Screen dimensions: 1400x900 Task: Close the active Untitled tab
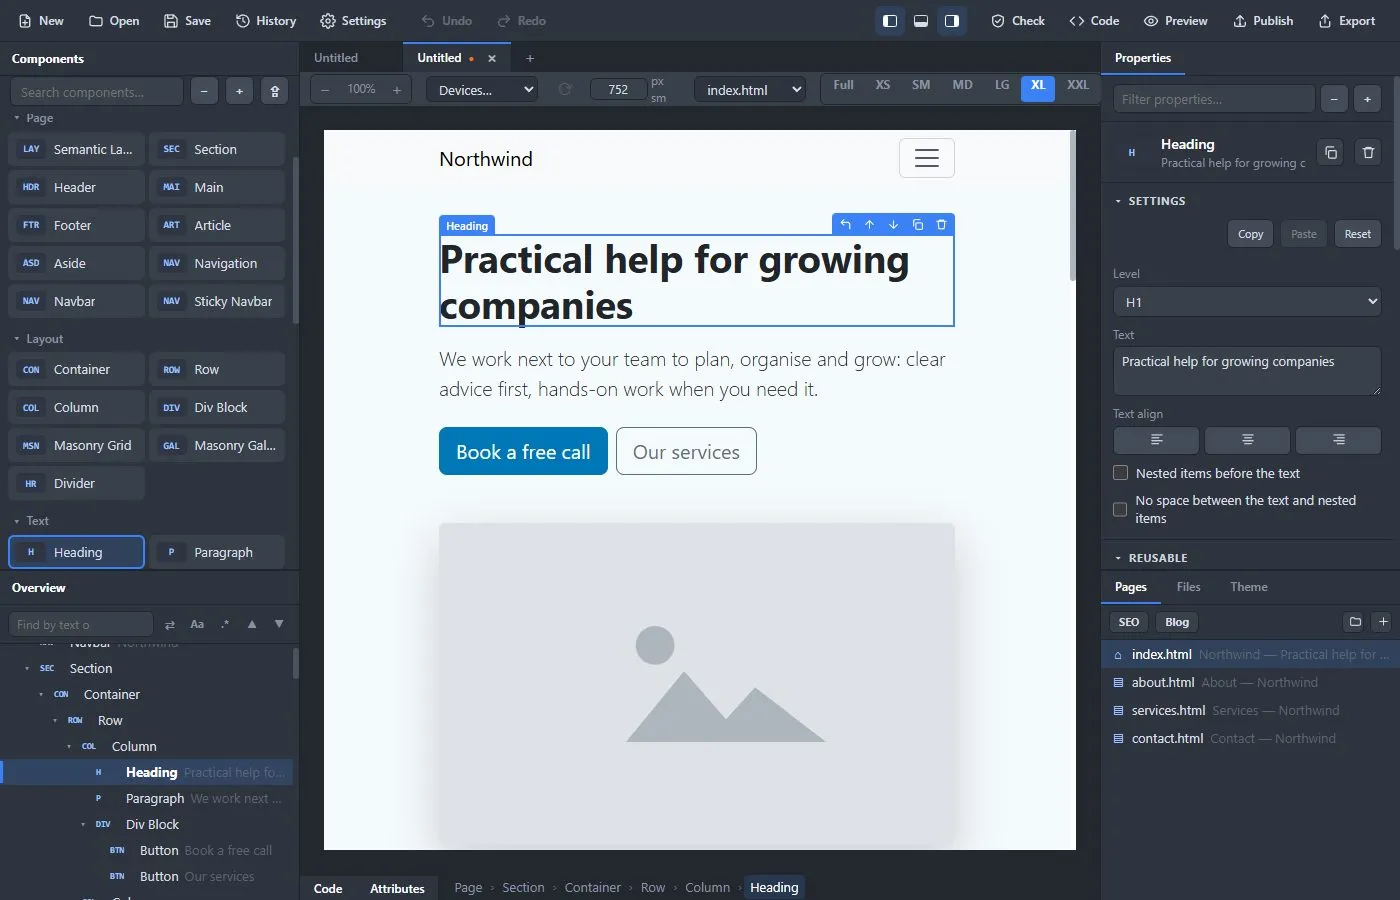tap(492, 58)
